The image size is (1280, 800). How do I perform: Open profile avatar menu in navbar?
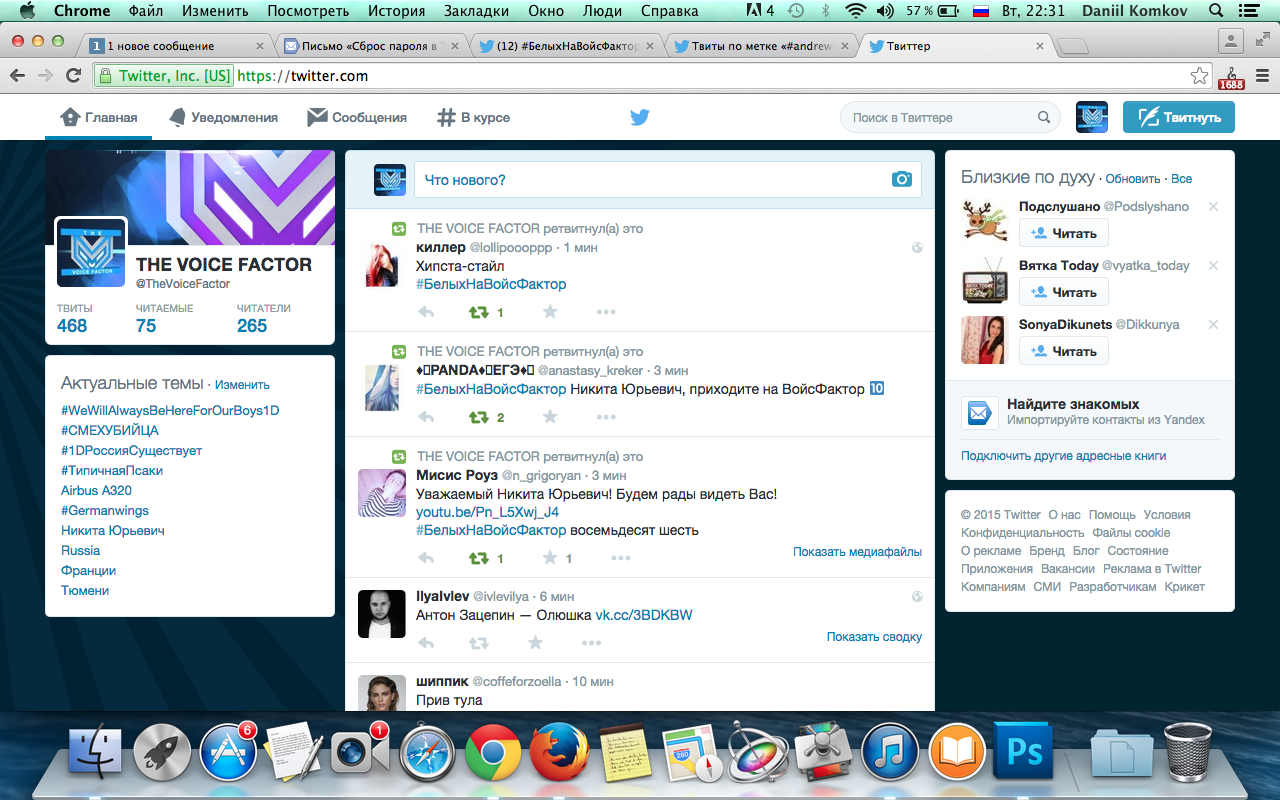click(1092, 117)
